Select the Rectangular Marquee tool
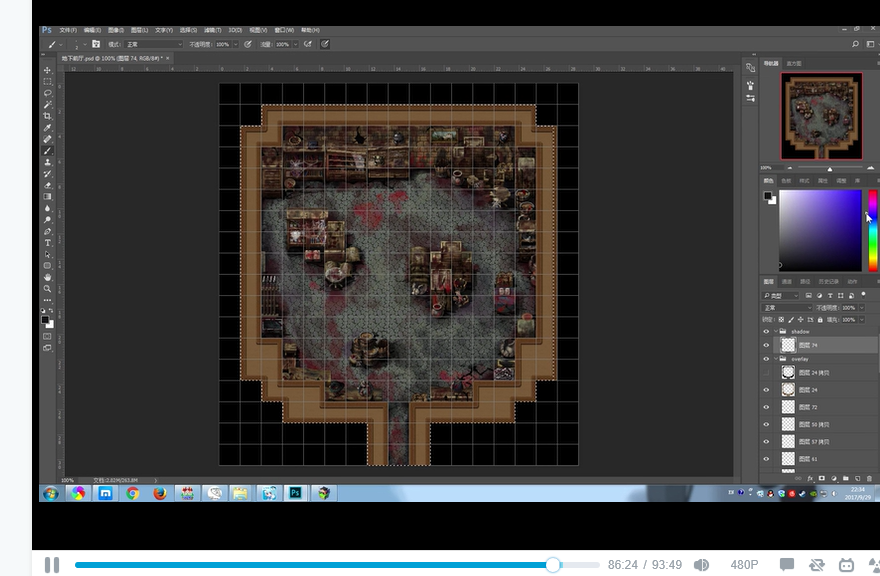Image resolution: width=880 pixels, height=576 pixels. click(x=48, y=81)
